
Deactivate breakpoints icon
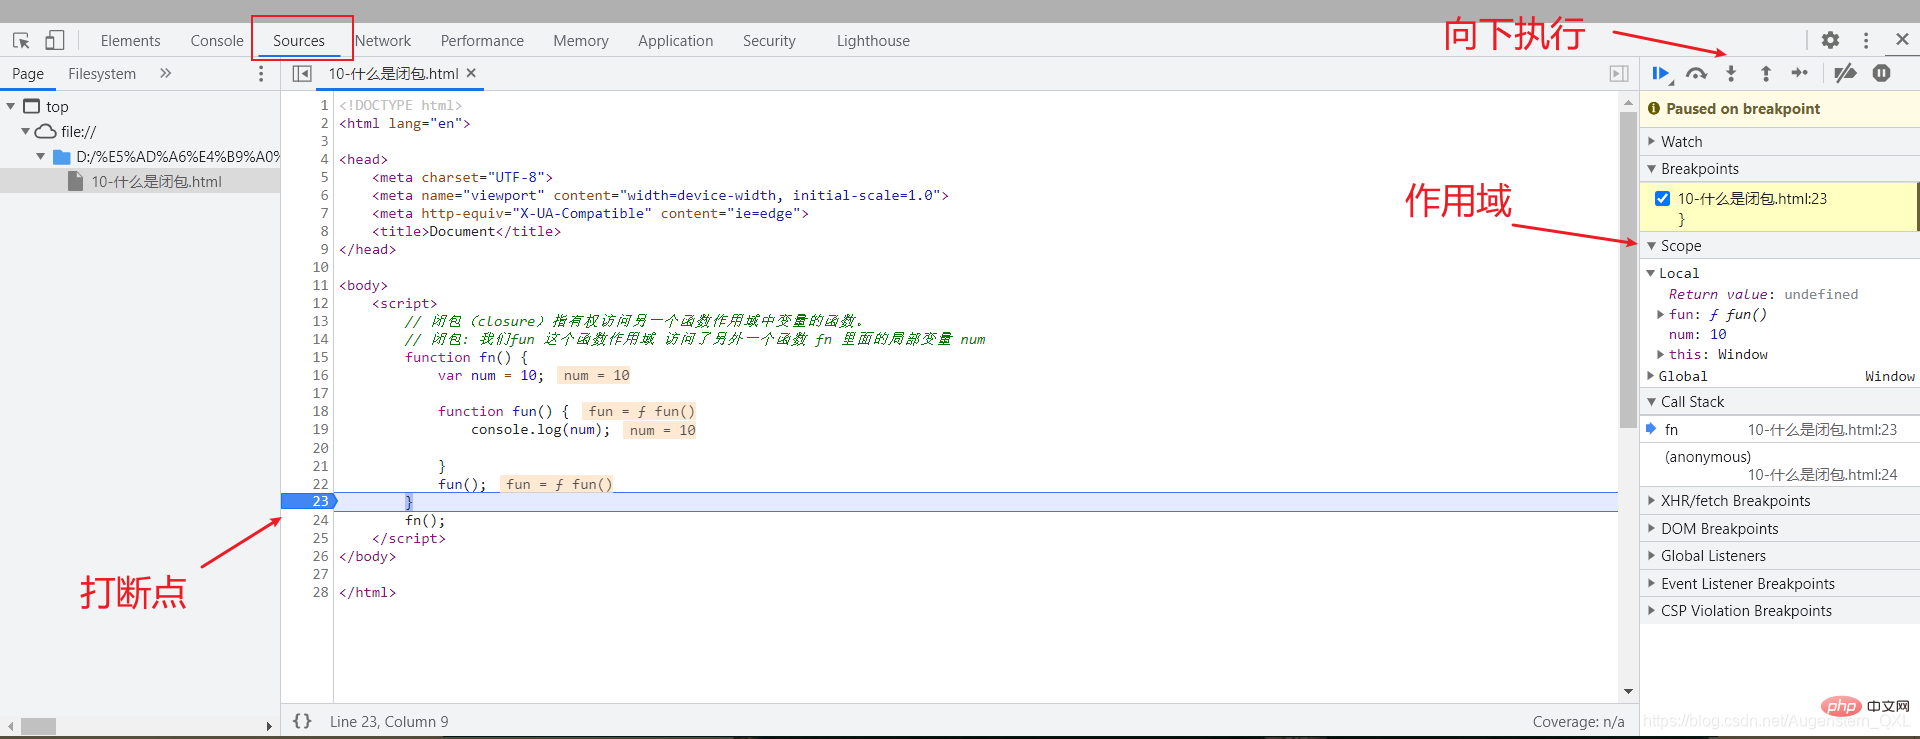click(1846, 73)
